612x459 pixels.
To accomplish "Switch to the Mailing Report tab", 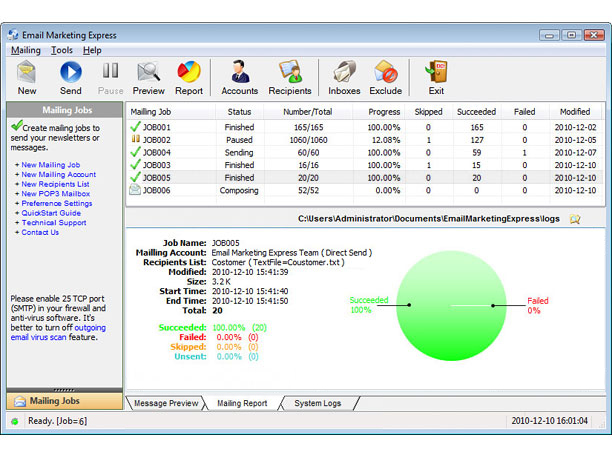I will [x=242, y=403].
